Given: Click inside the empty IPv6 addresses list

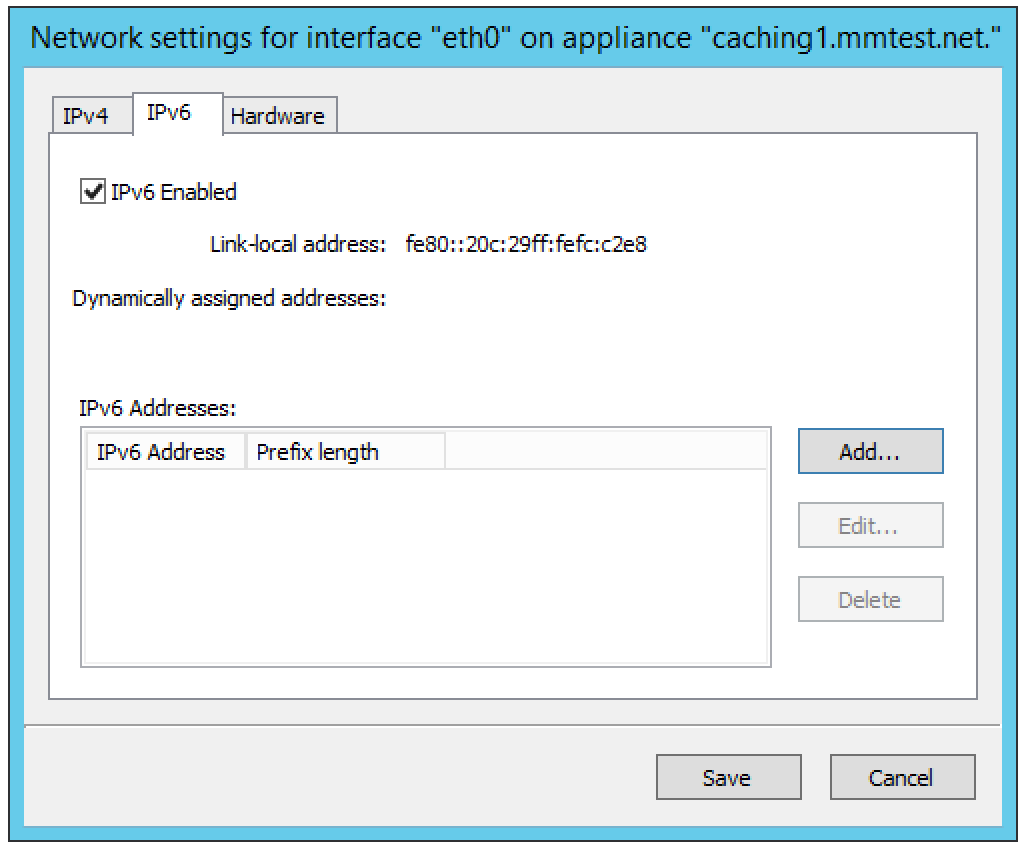Looking at the screenshot, I should coord(426,566).
